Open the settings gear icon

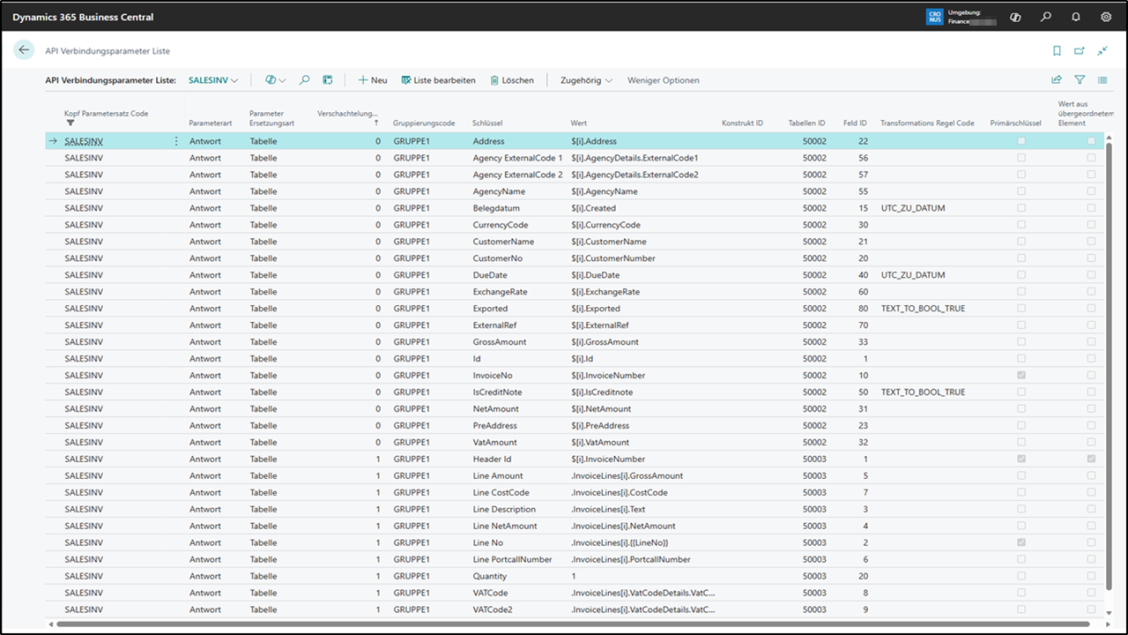pos(1106,17)
